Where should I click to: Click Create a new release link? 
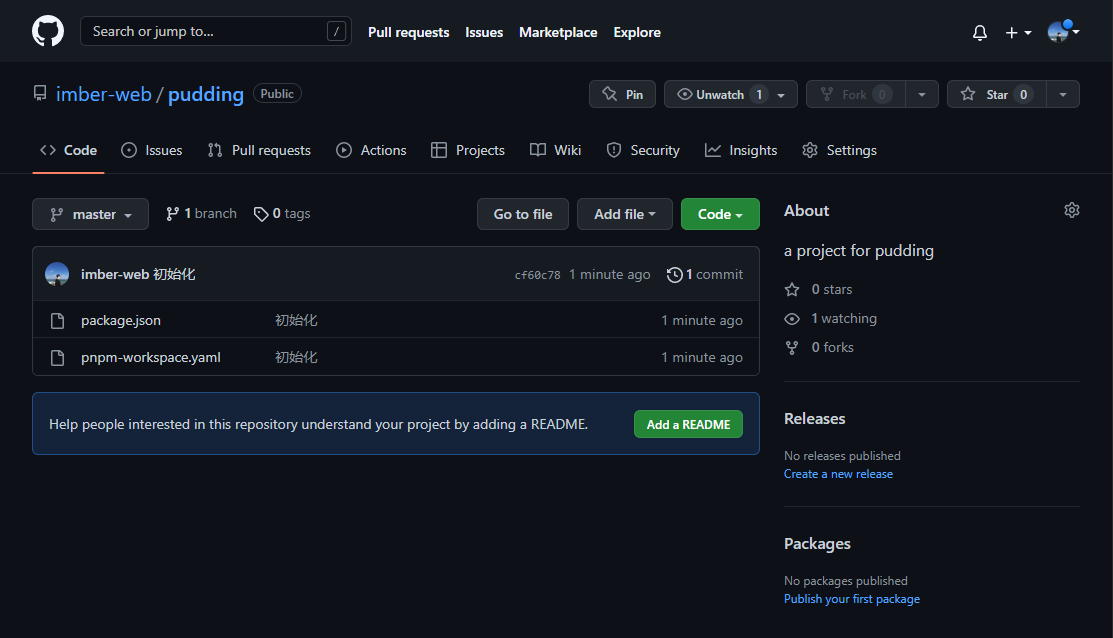pyautogui.click(x=838, y=474)
